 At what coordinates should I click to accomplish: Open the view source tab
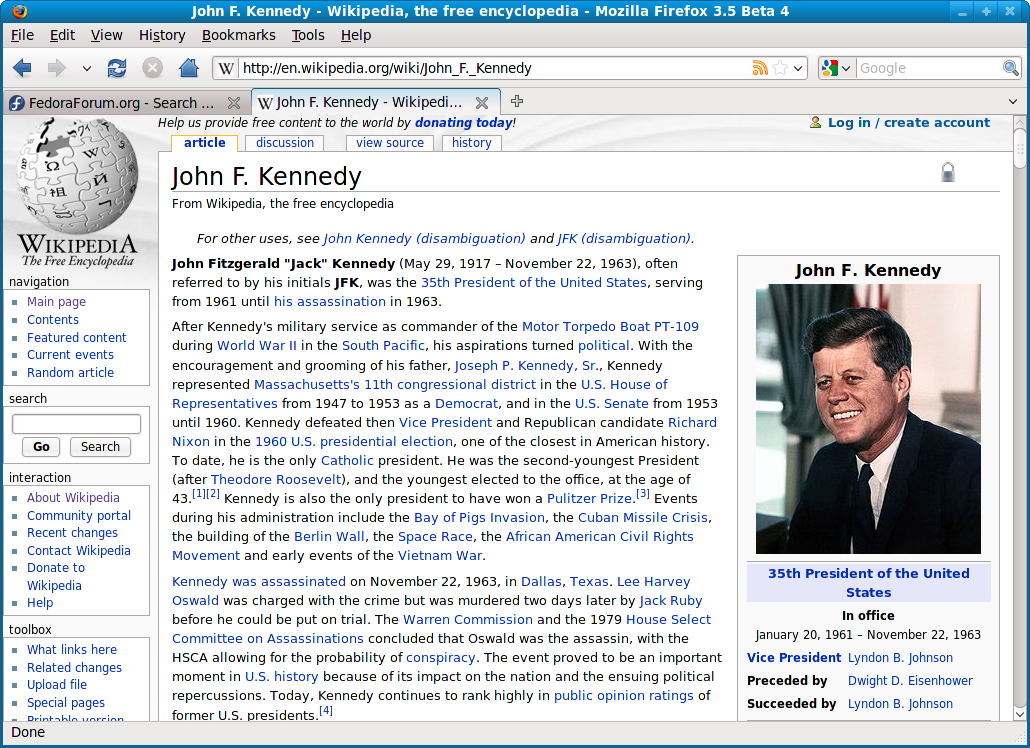click(x=390, y=143)
